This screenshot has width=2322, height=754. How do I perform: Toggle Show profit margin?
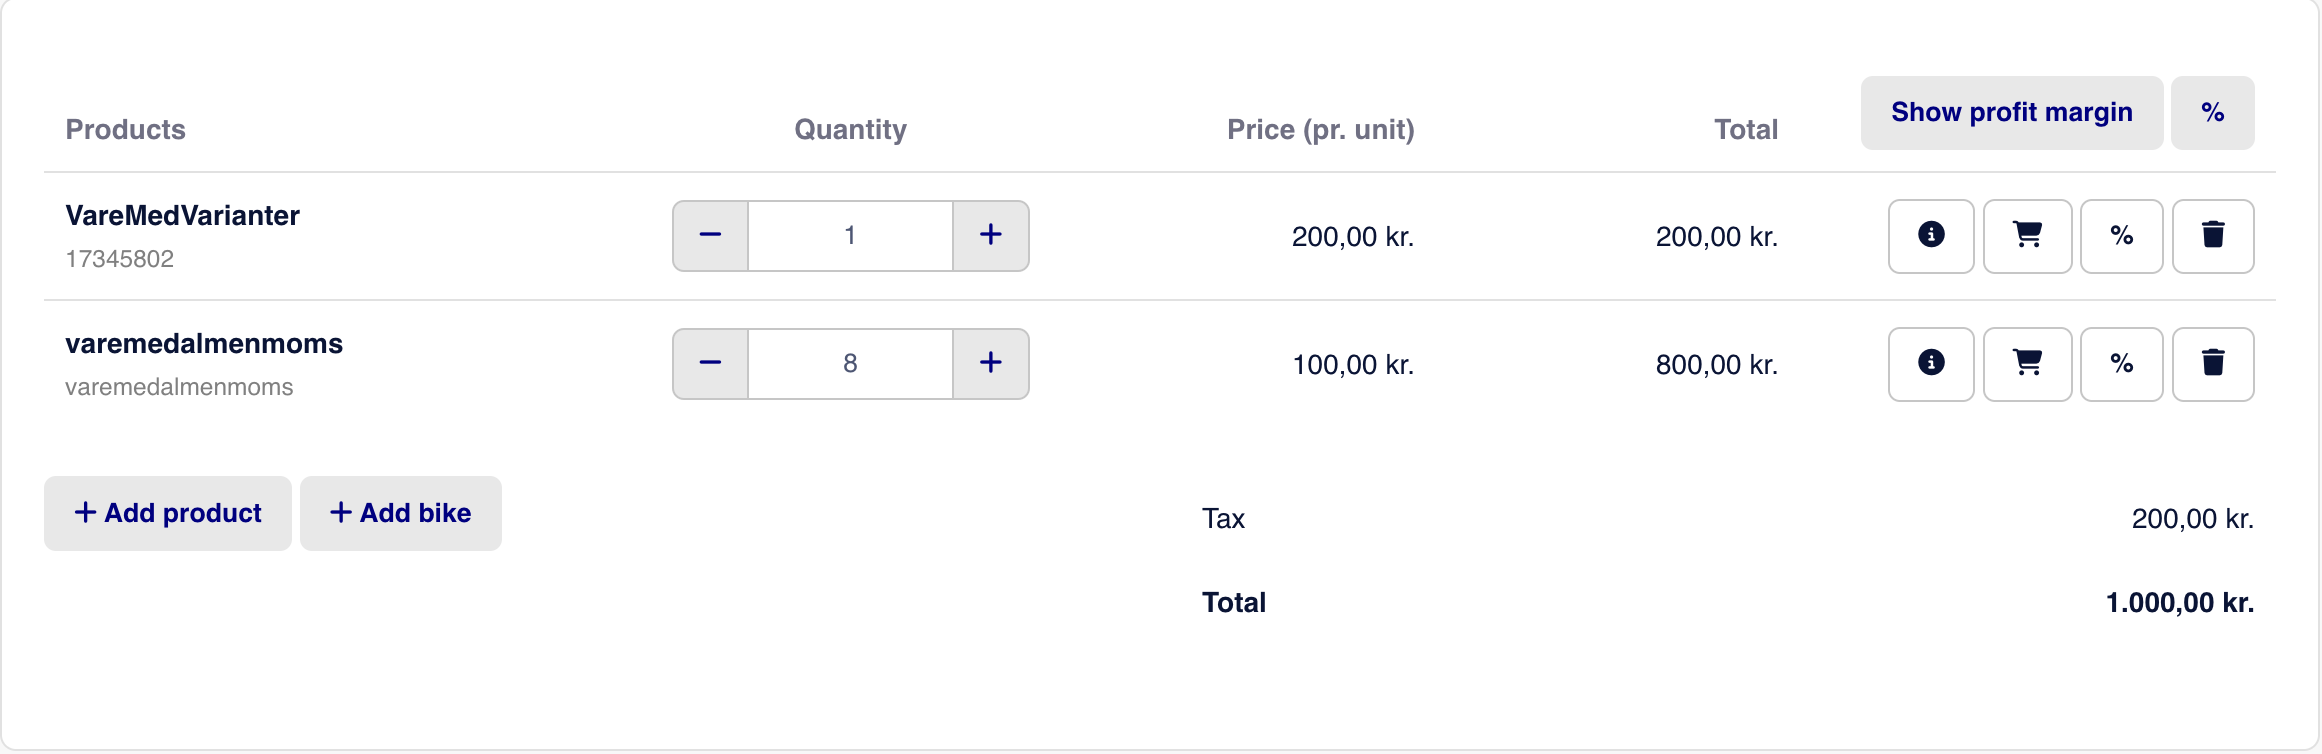(x=2012, y=113)
